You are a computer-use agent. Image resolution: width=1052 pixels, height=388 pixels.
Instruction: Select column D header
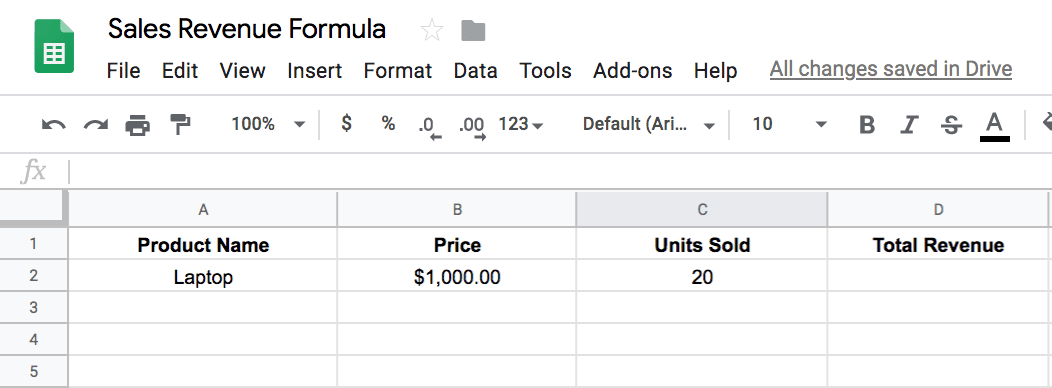939,209
